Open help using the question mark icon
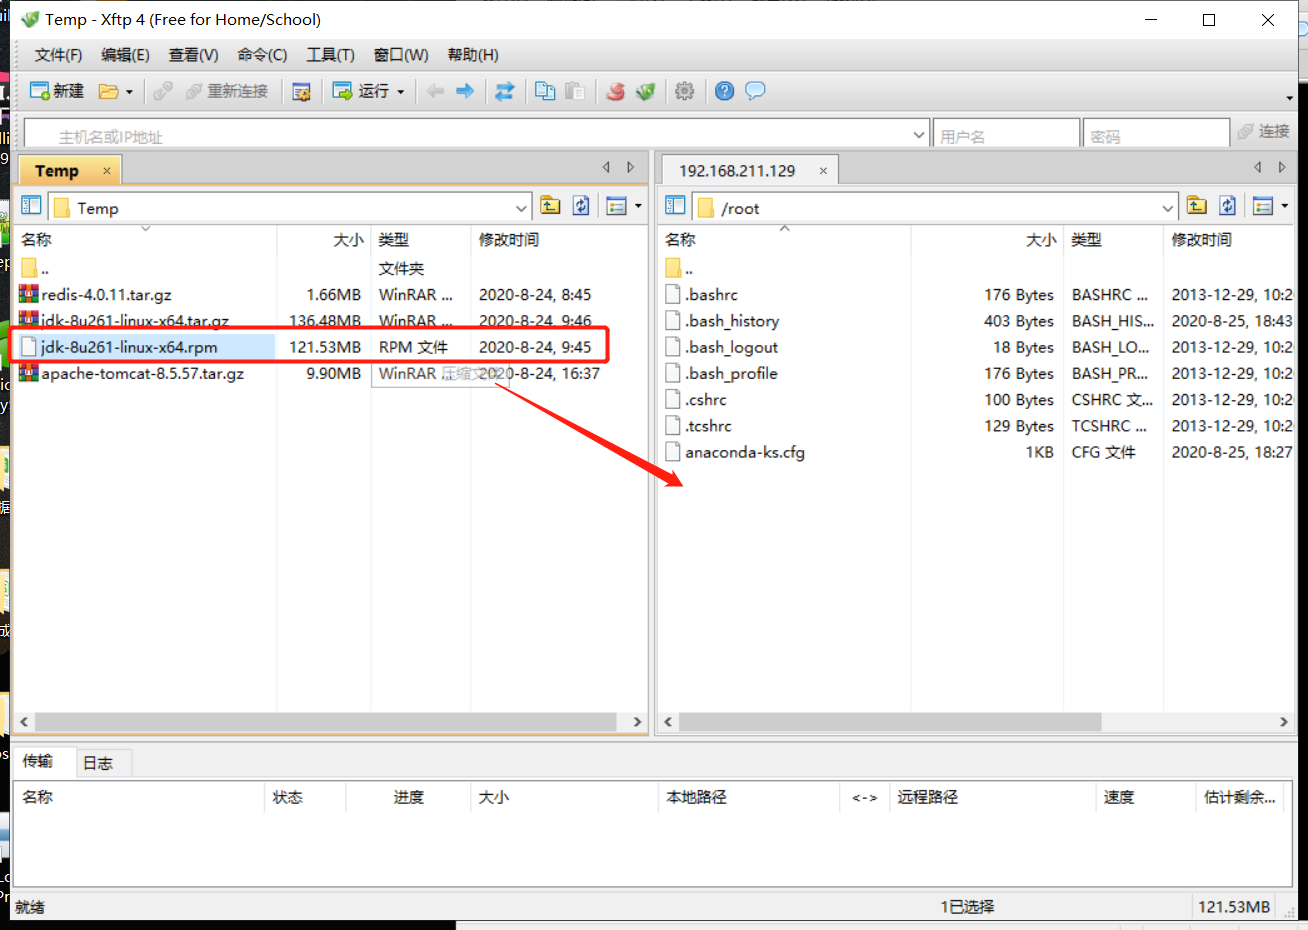Screen dimensions: 1308x930 (724, 91)
